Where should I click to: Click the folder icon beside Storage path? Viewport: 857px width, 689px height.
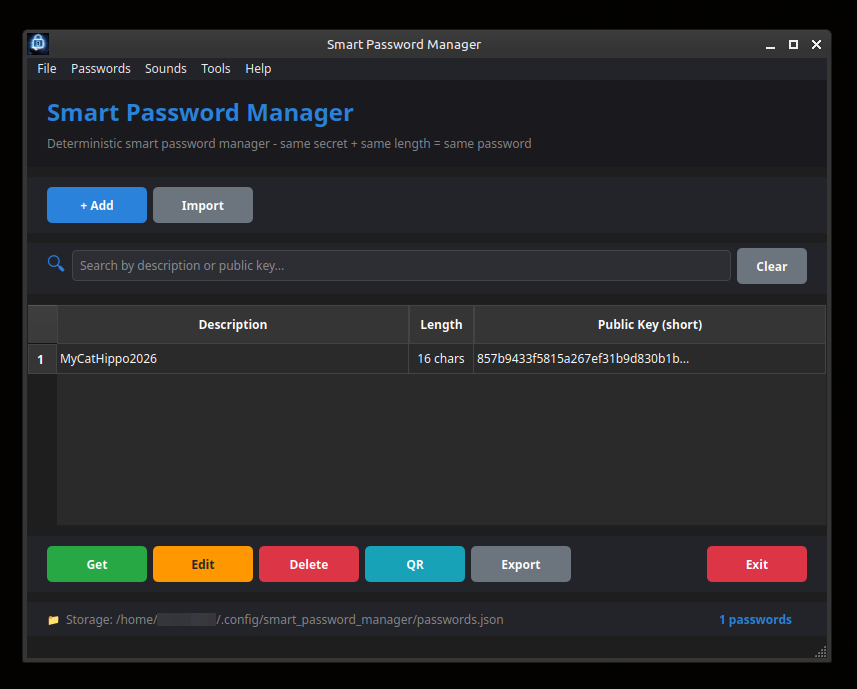coord(53,620)
